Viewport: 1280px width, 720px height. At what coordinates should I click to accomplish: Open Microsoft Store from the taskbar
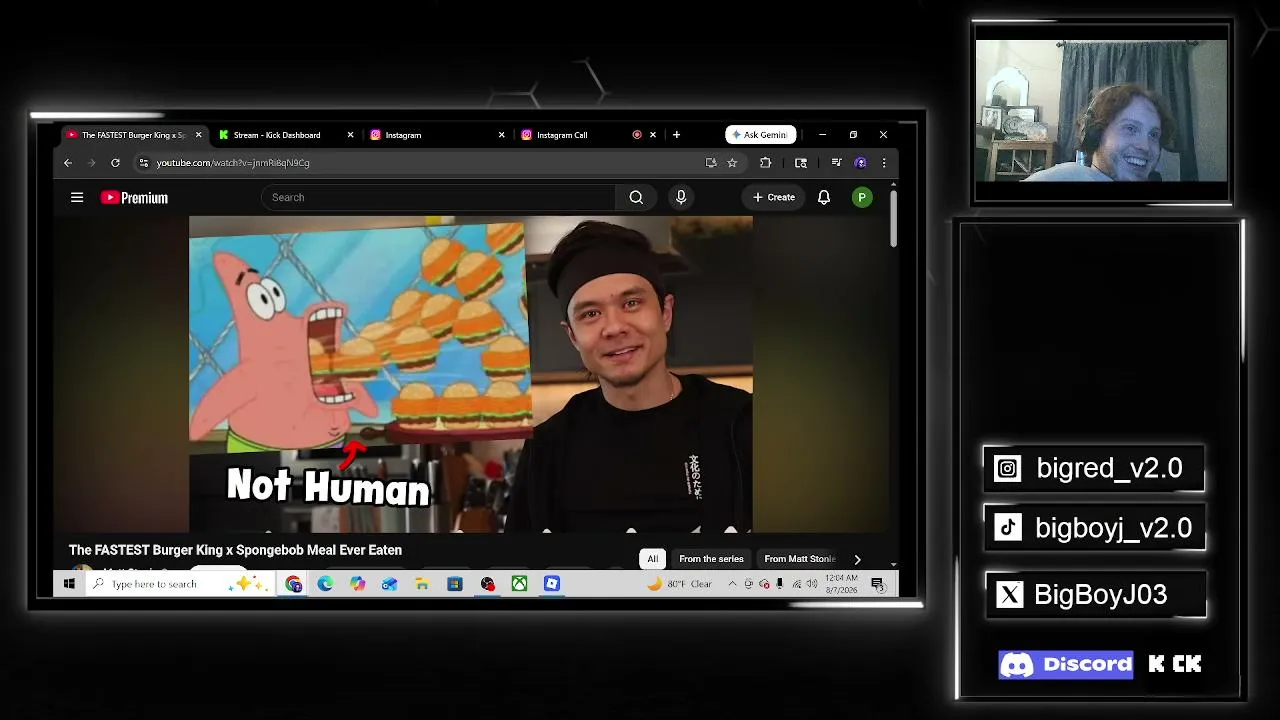pyautogui.click(x=455, y=584)
